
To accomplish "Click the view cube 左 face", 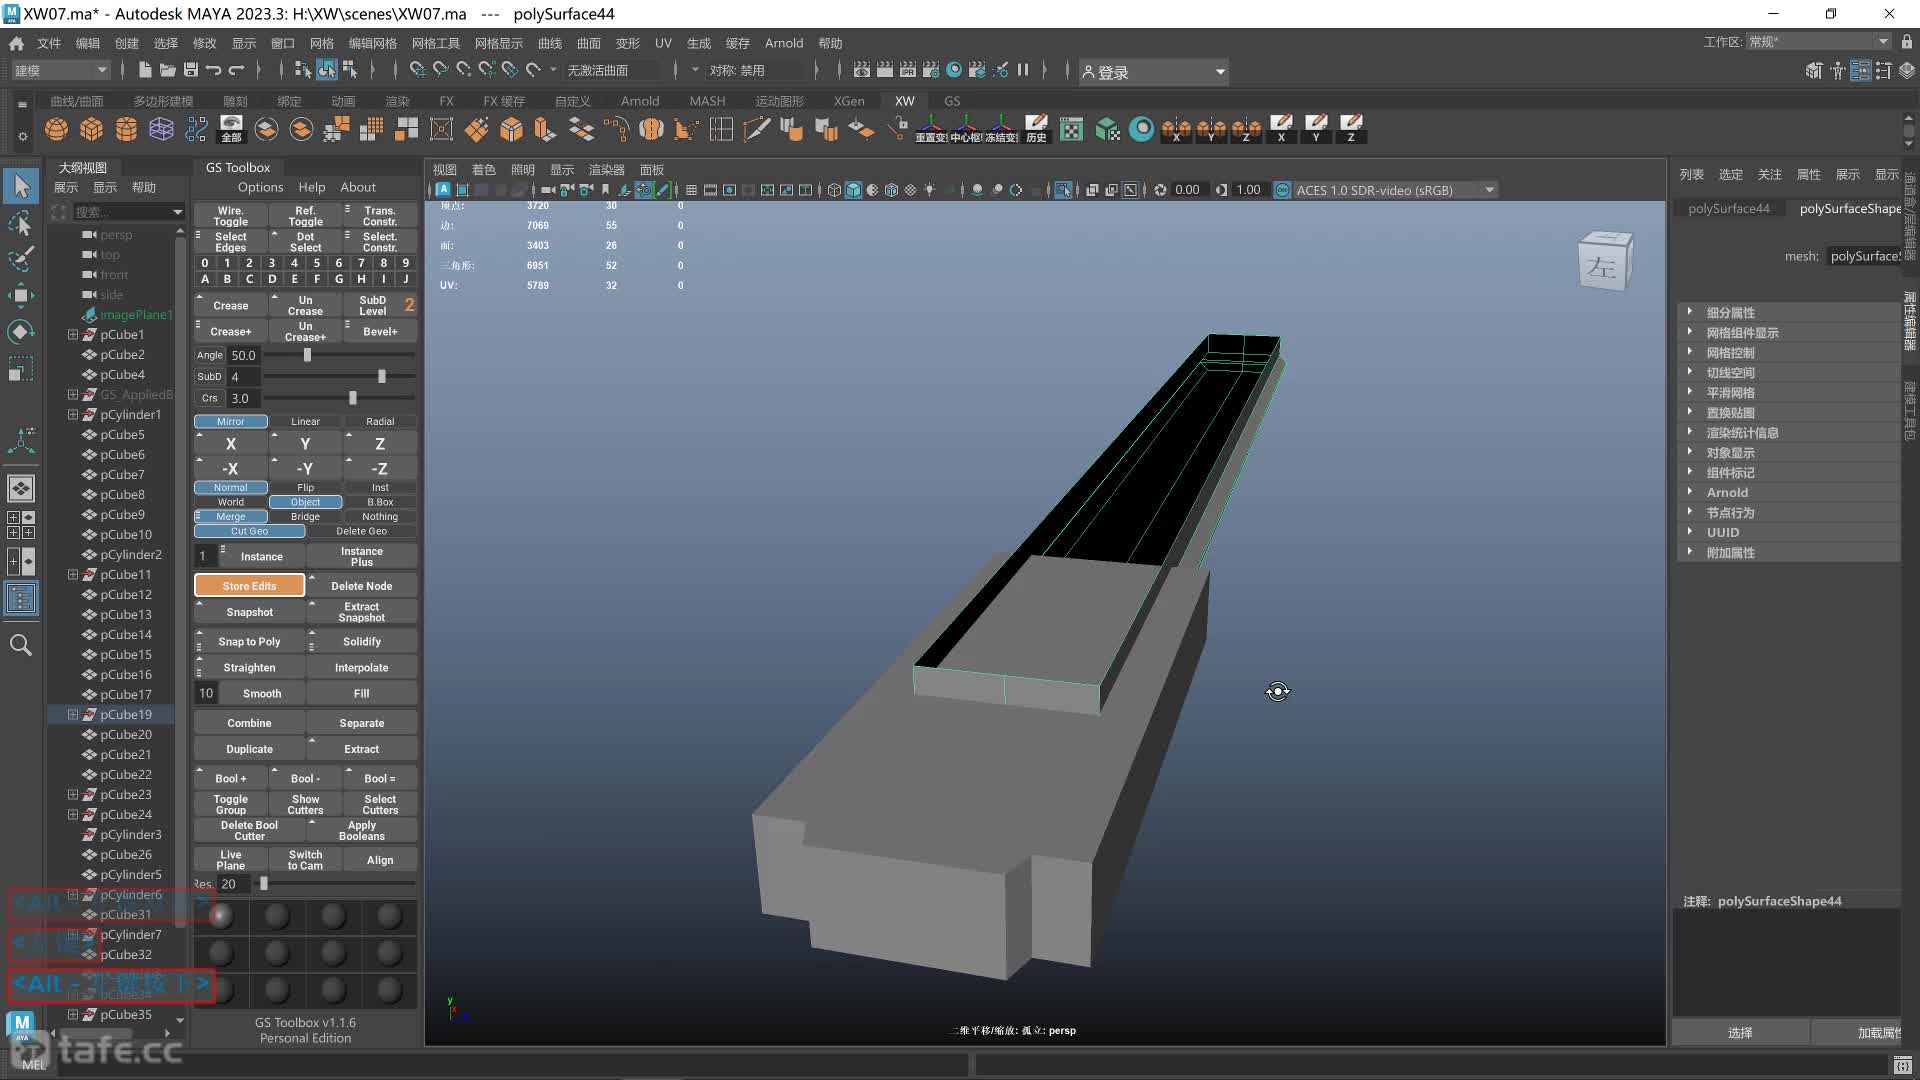I will pos(1603,267).
